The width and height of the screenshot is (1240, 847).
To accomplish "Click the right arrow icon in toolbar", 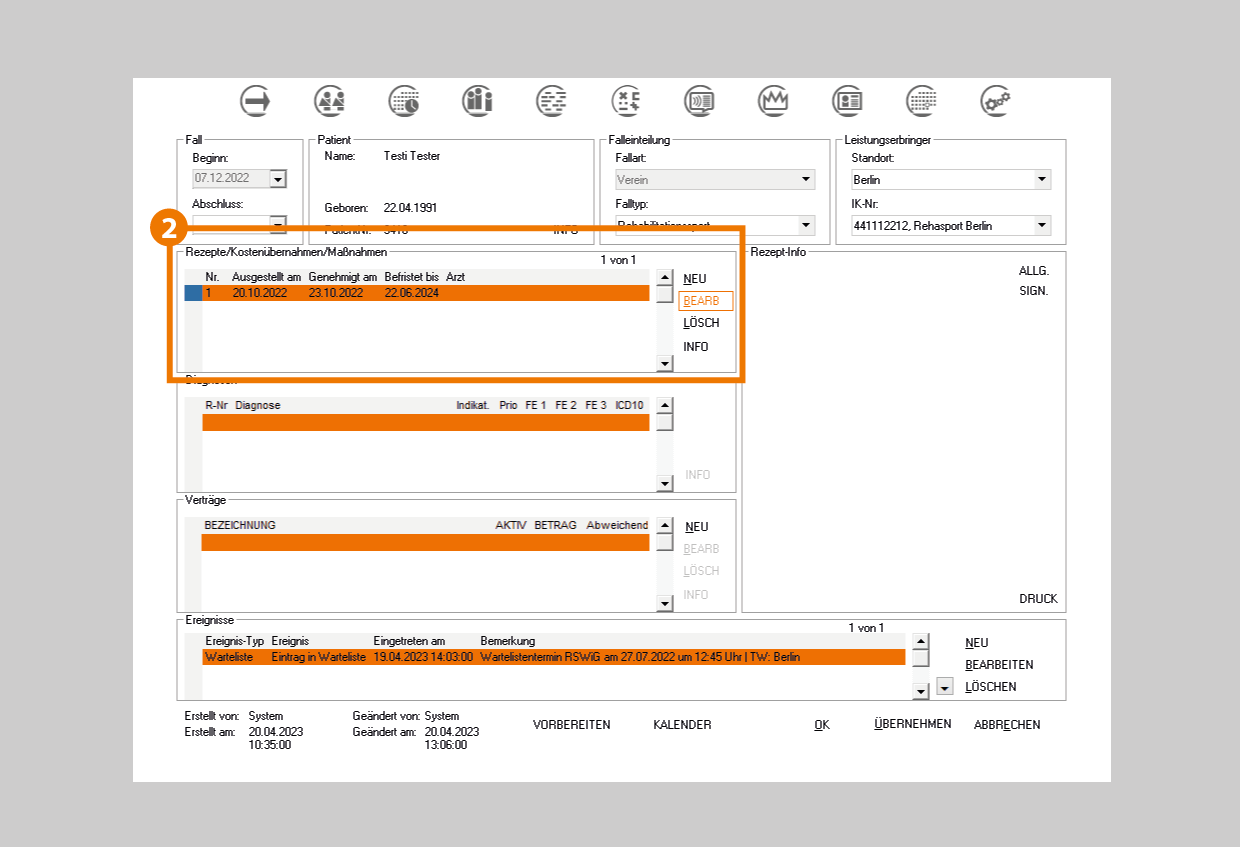I will 256,100.
